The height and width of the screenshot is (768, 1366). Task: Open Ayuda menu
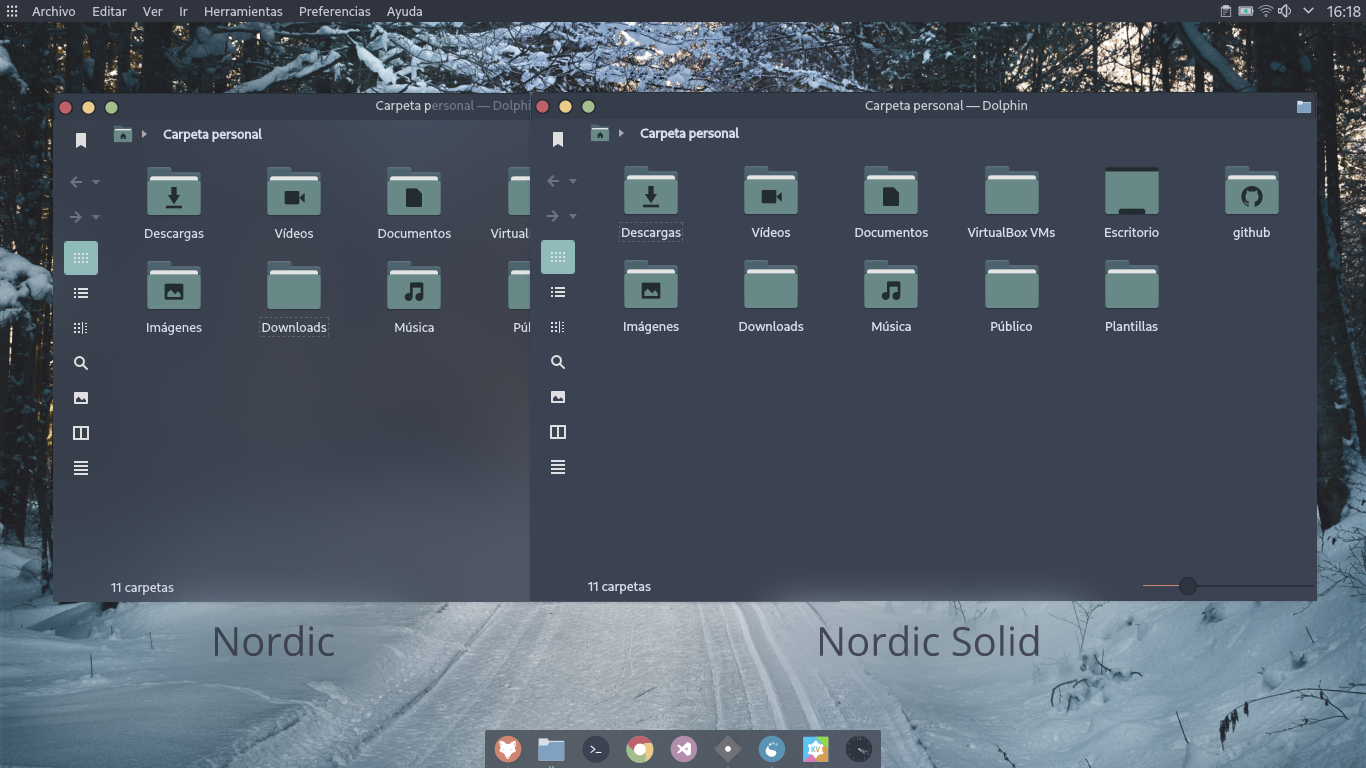tap(404, 11)
